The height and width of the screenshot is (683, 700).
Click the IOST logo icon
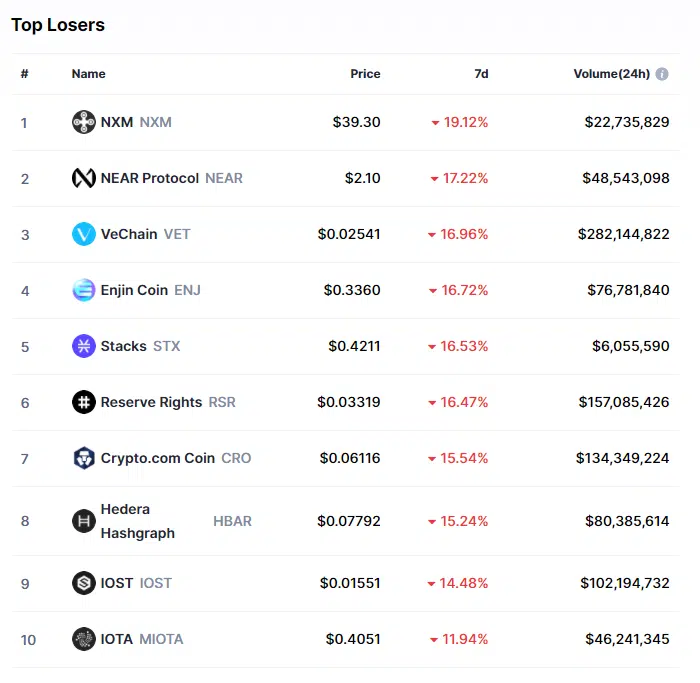[x=84, y=583]
